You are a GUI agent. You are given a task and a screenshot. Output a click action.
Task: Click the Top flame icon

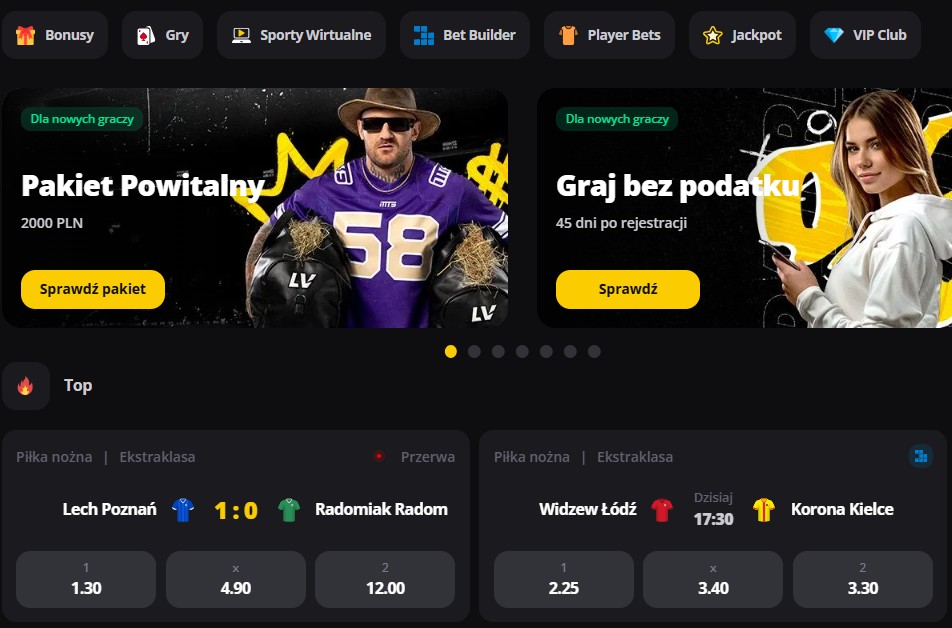(26, 386)
